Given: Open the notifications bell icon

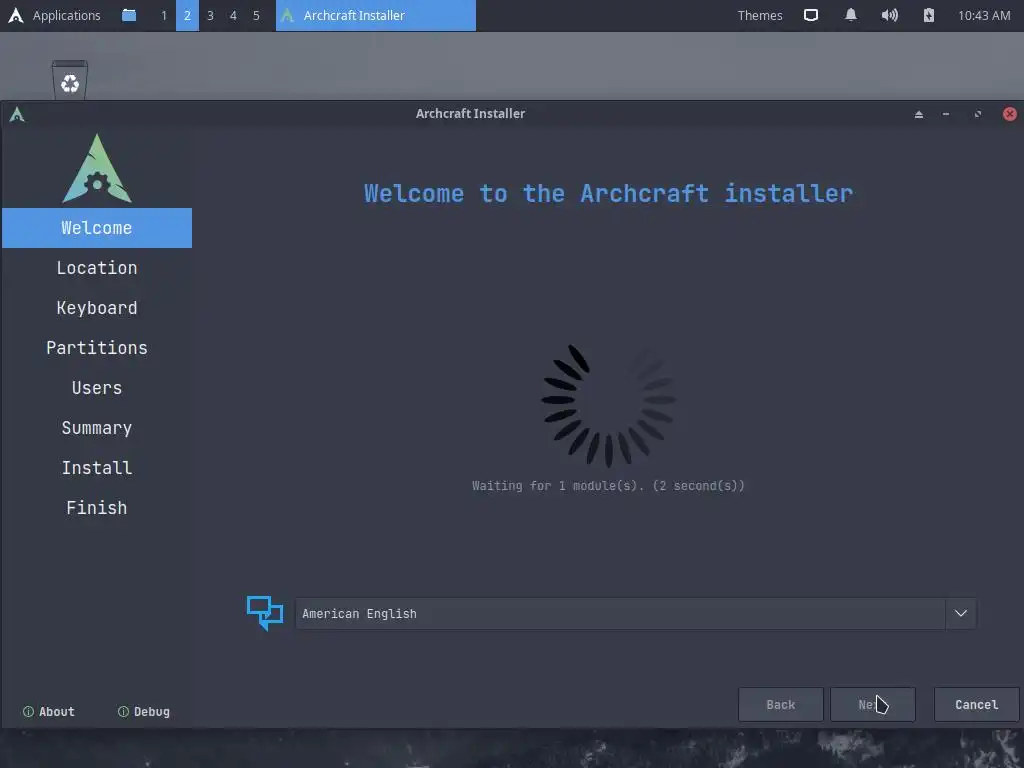Looking at the screenshot, I should 850,15.
